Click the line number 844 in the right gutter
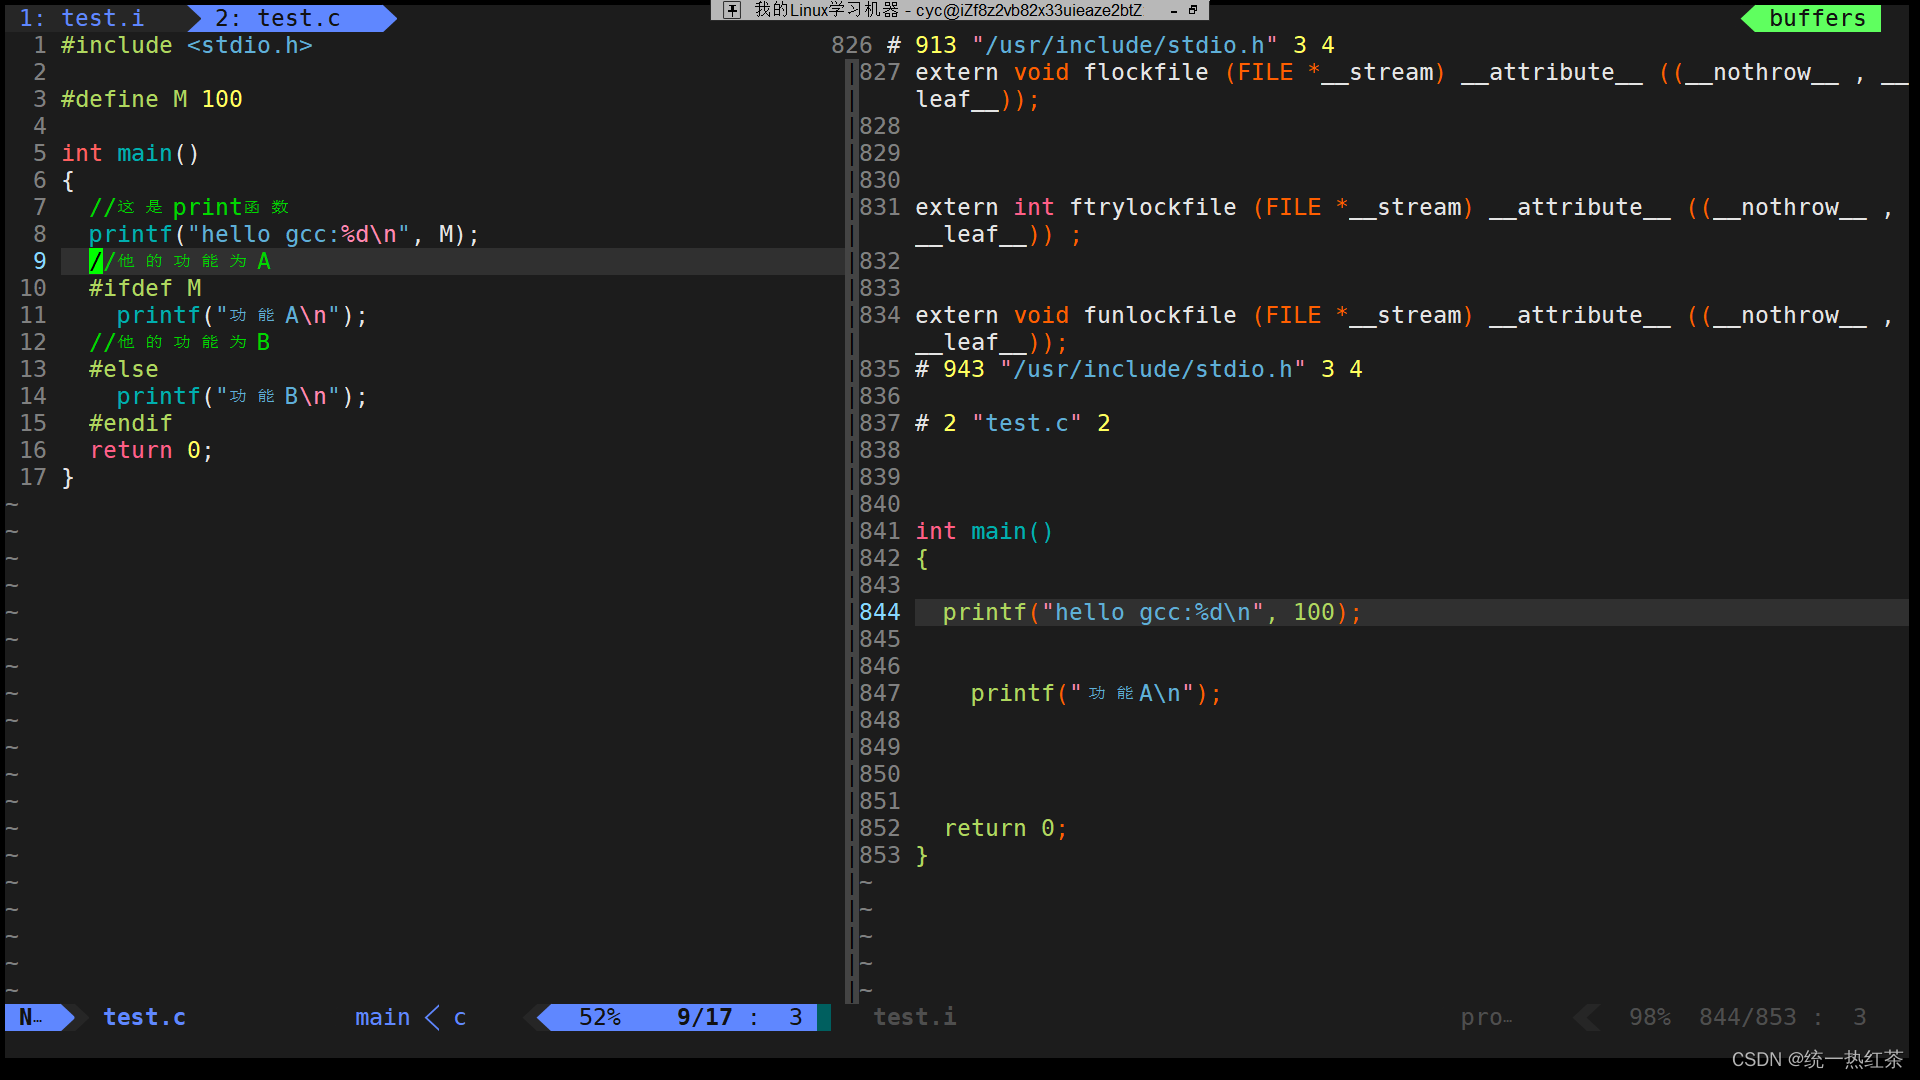Viewport: 1920px width, 1080px height. 880,612
